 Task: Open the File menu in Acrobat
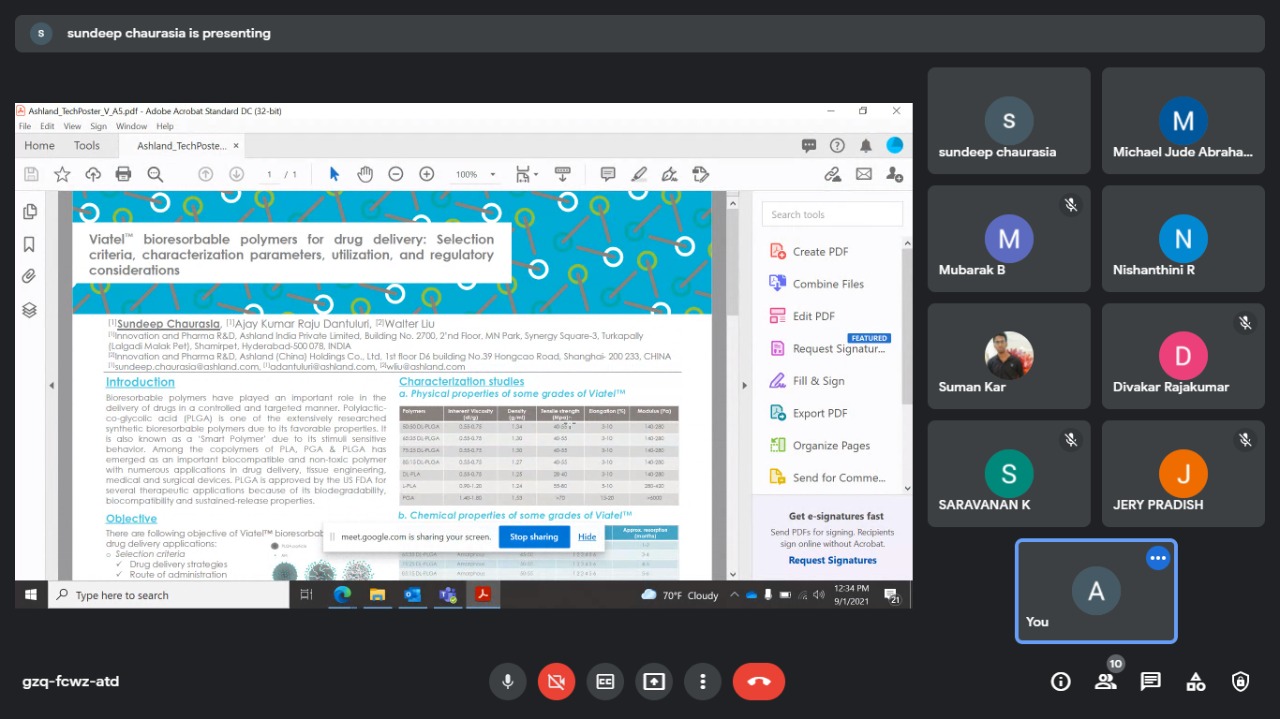click(25, 127)
